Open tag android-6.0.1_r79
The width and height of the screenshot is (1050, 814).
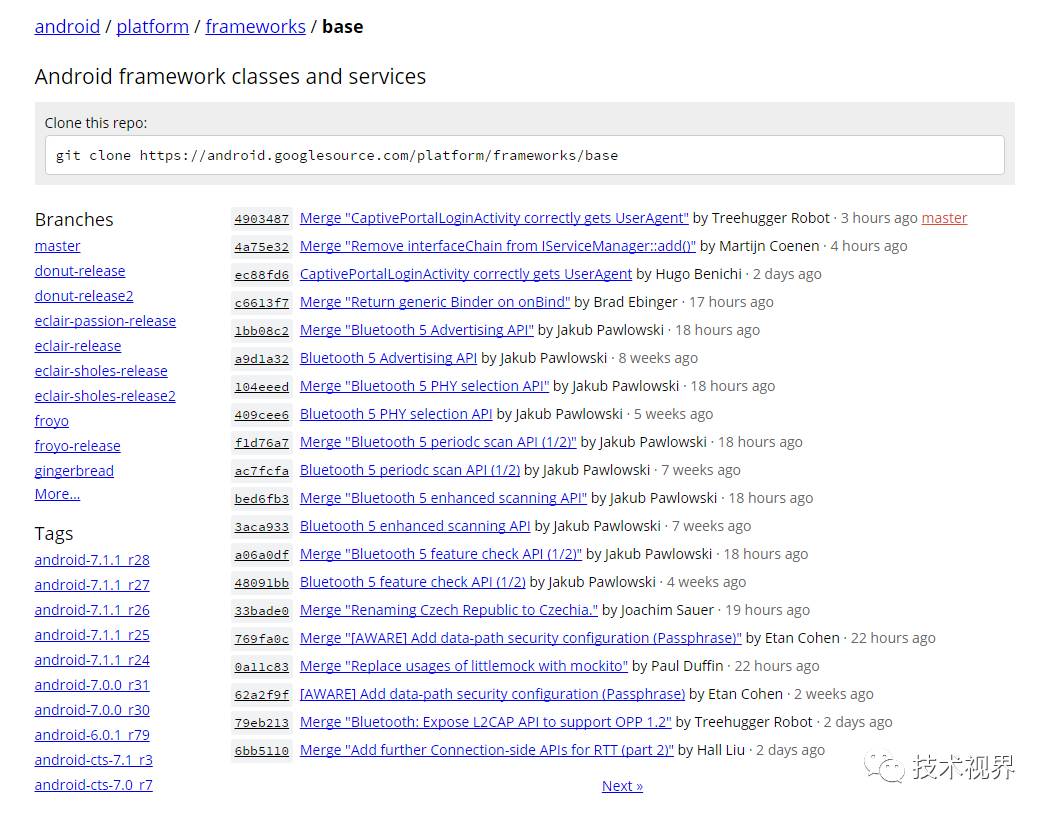tap(92, 735)
